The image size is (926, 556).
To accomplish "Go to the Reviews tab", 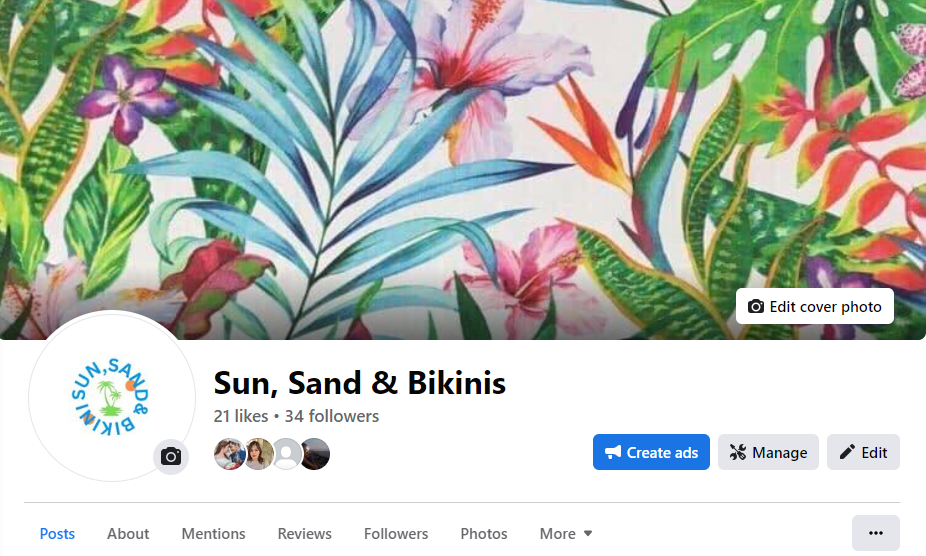I will [x=305, y=534].
